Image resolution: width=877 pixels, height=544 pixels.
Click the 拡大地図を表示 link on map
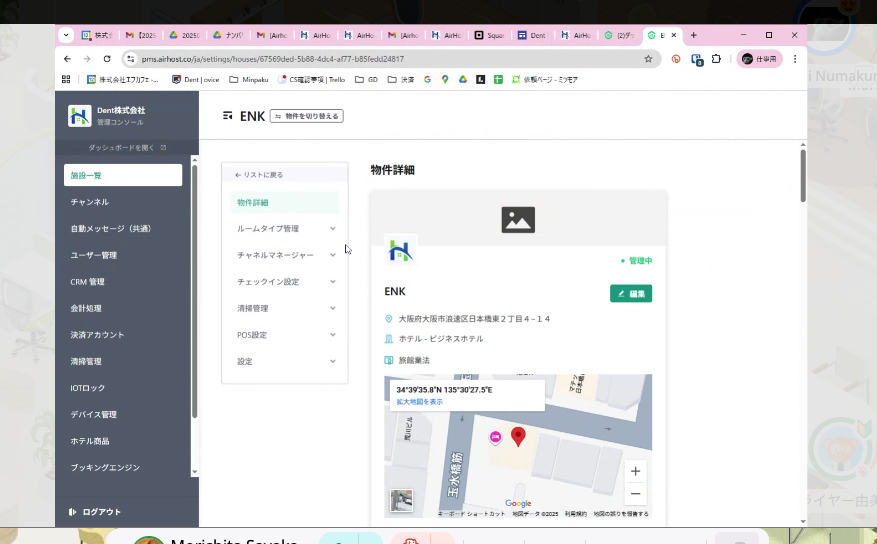click(419, 402)
